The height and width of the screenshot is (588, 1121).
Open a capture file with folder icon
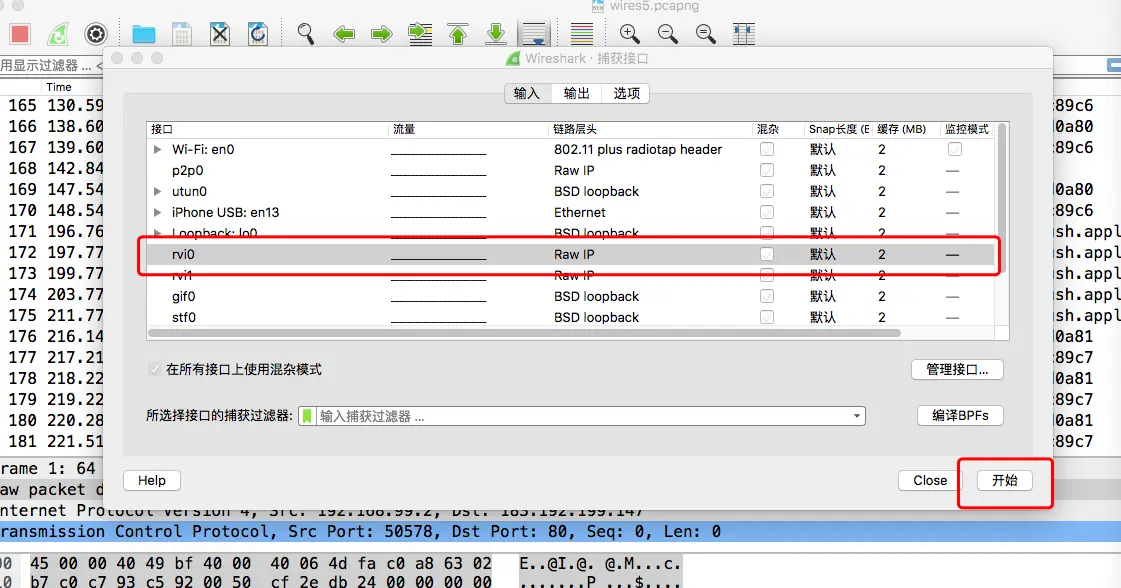[144, 34]
